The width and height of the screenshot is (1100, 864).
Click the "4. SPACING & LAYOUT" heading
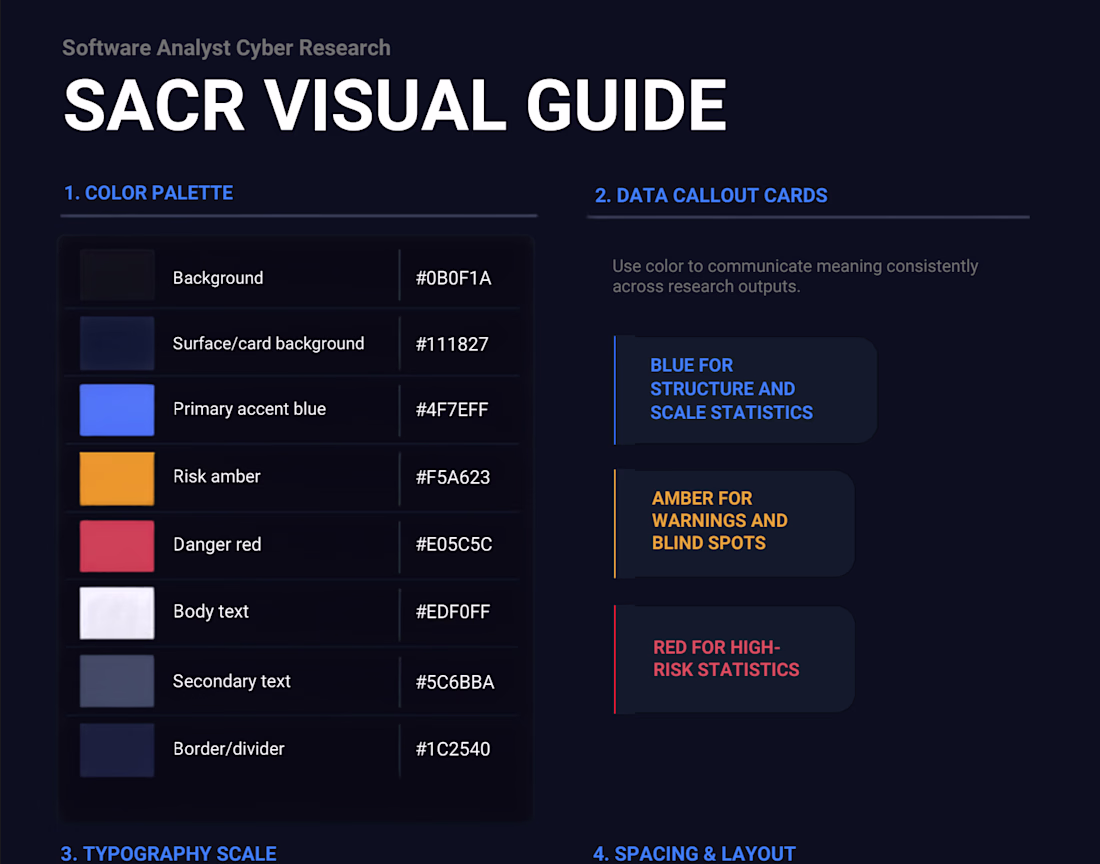(x=695, y=853)
